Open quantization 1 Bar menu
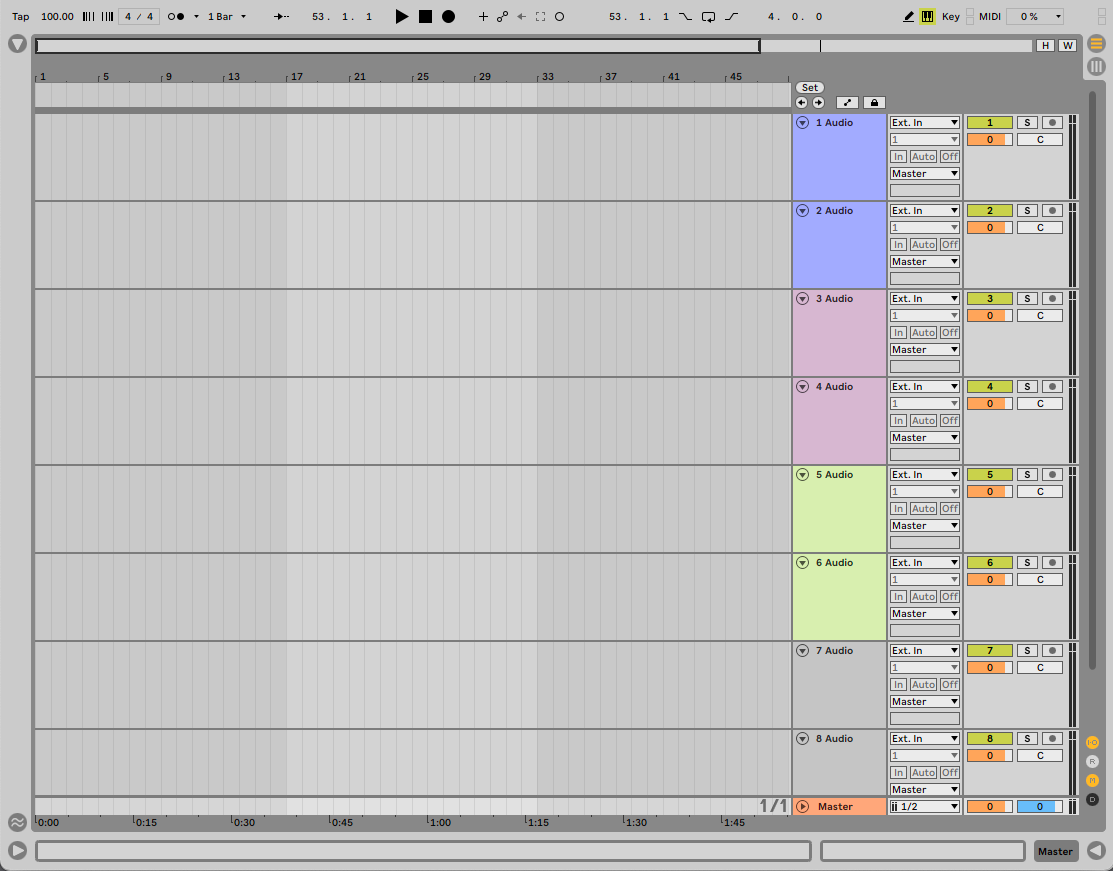 tap(226, 16)
